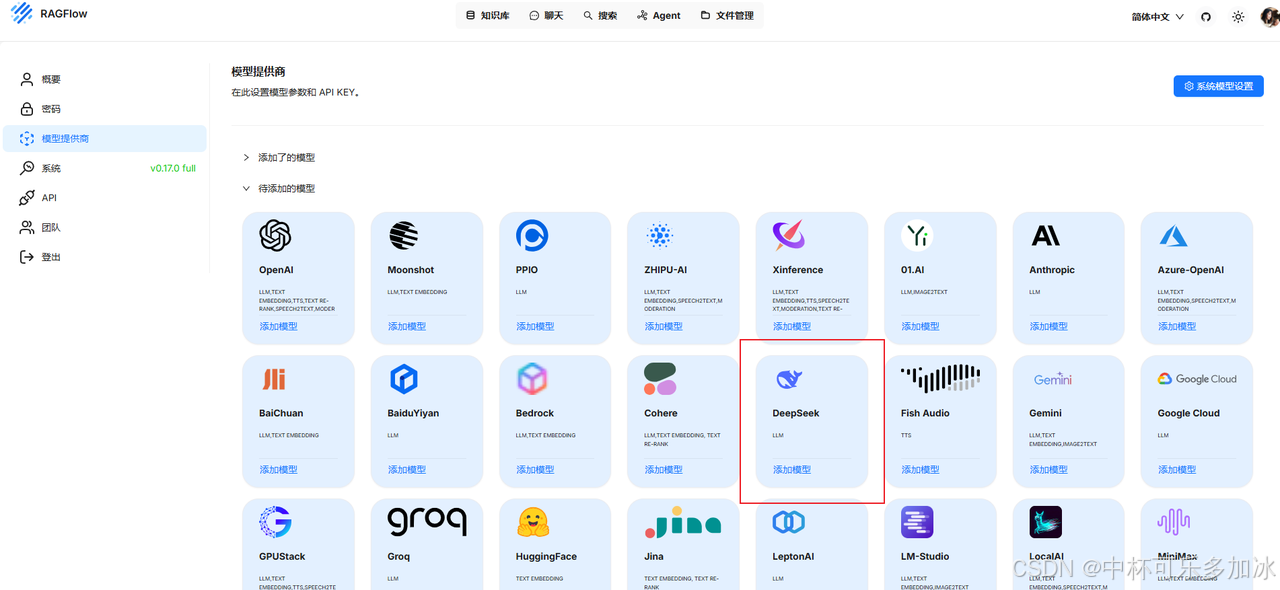
Task: Select the Azure-OpenAI logo icon
Action: tap(1173, 236)
